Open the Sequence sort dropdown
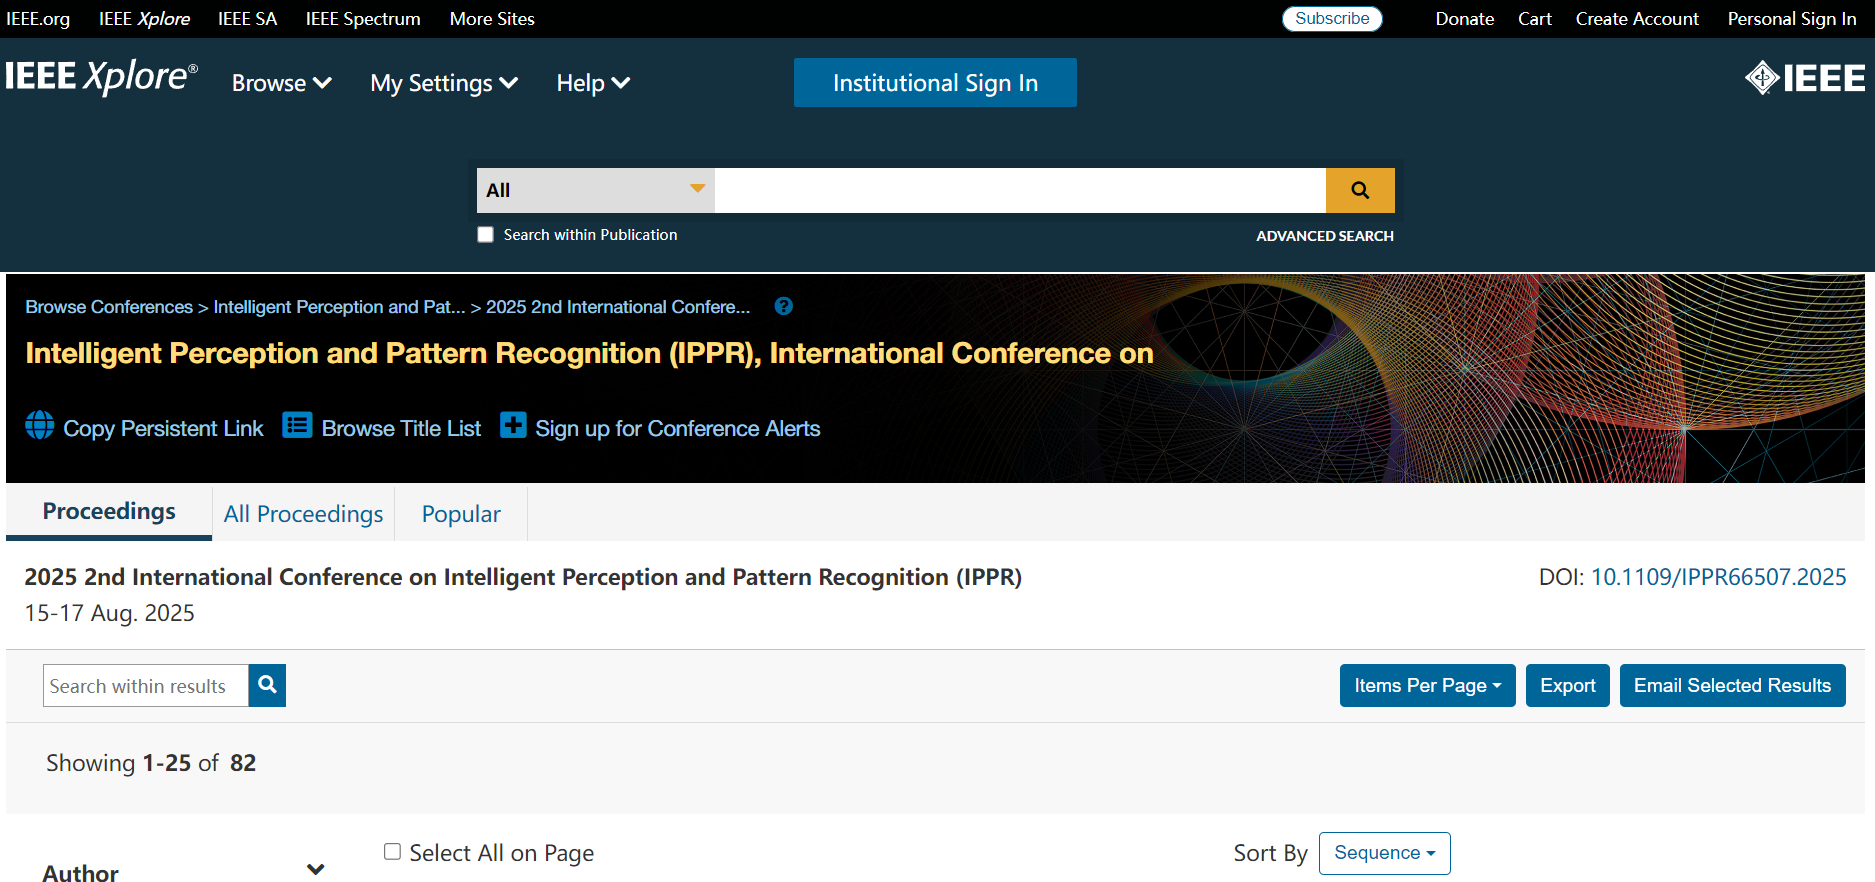Screen dimensions: 1875x882 tap(1384, 853)
